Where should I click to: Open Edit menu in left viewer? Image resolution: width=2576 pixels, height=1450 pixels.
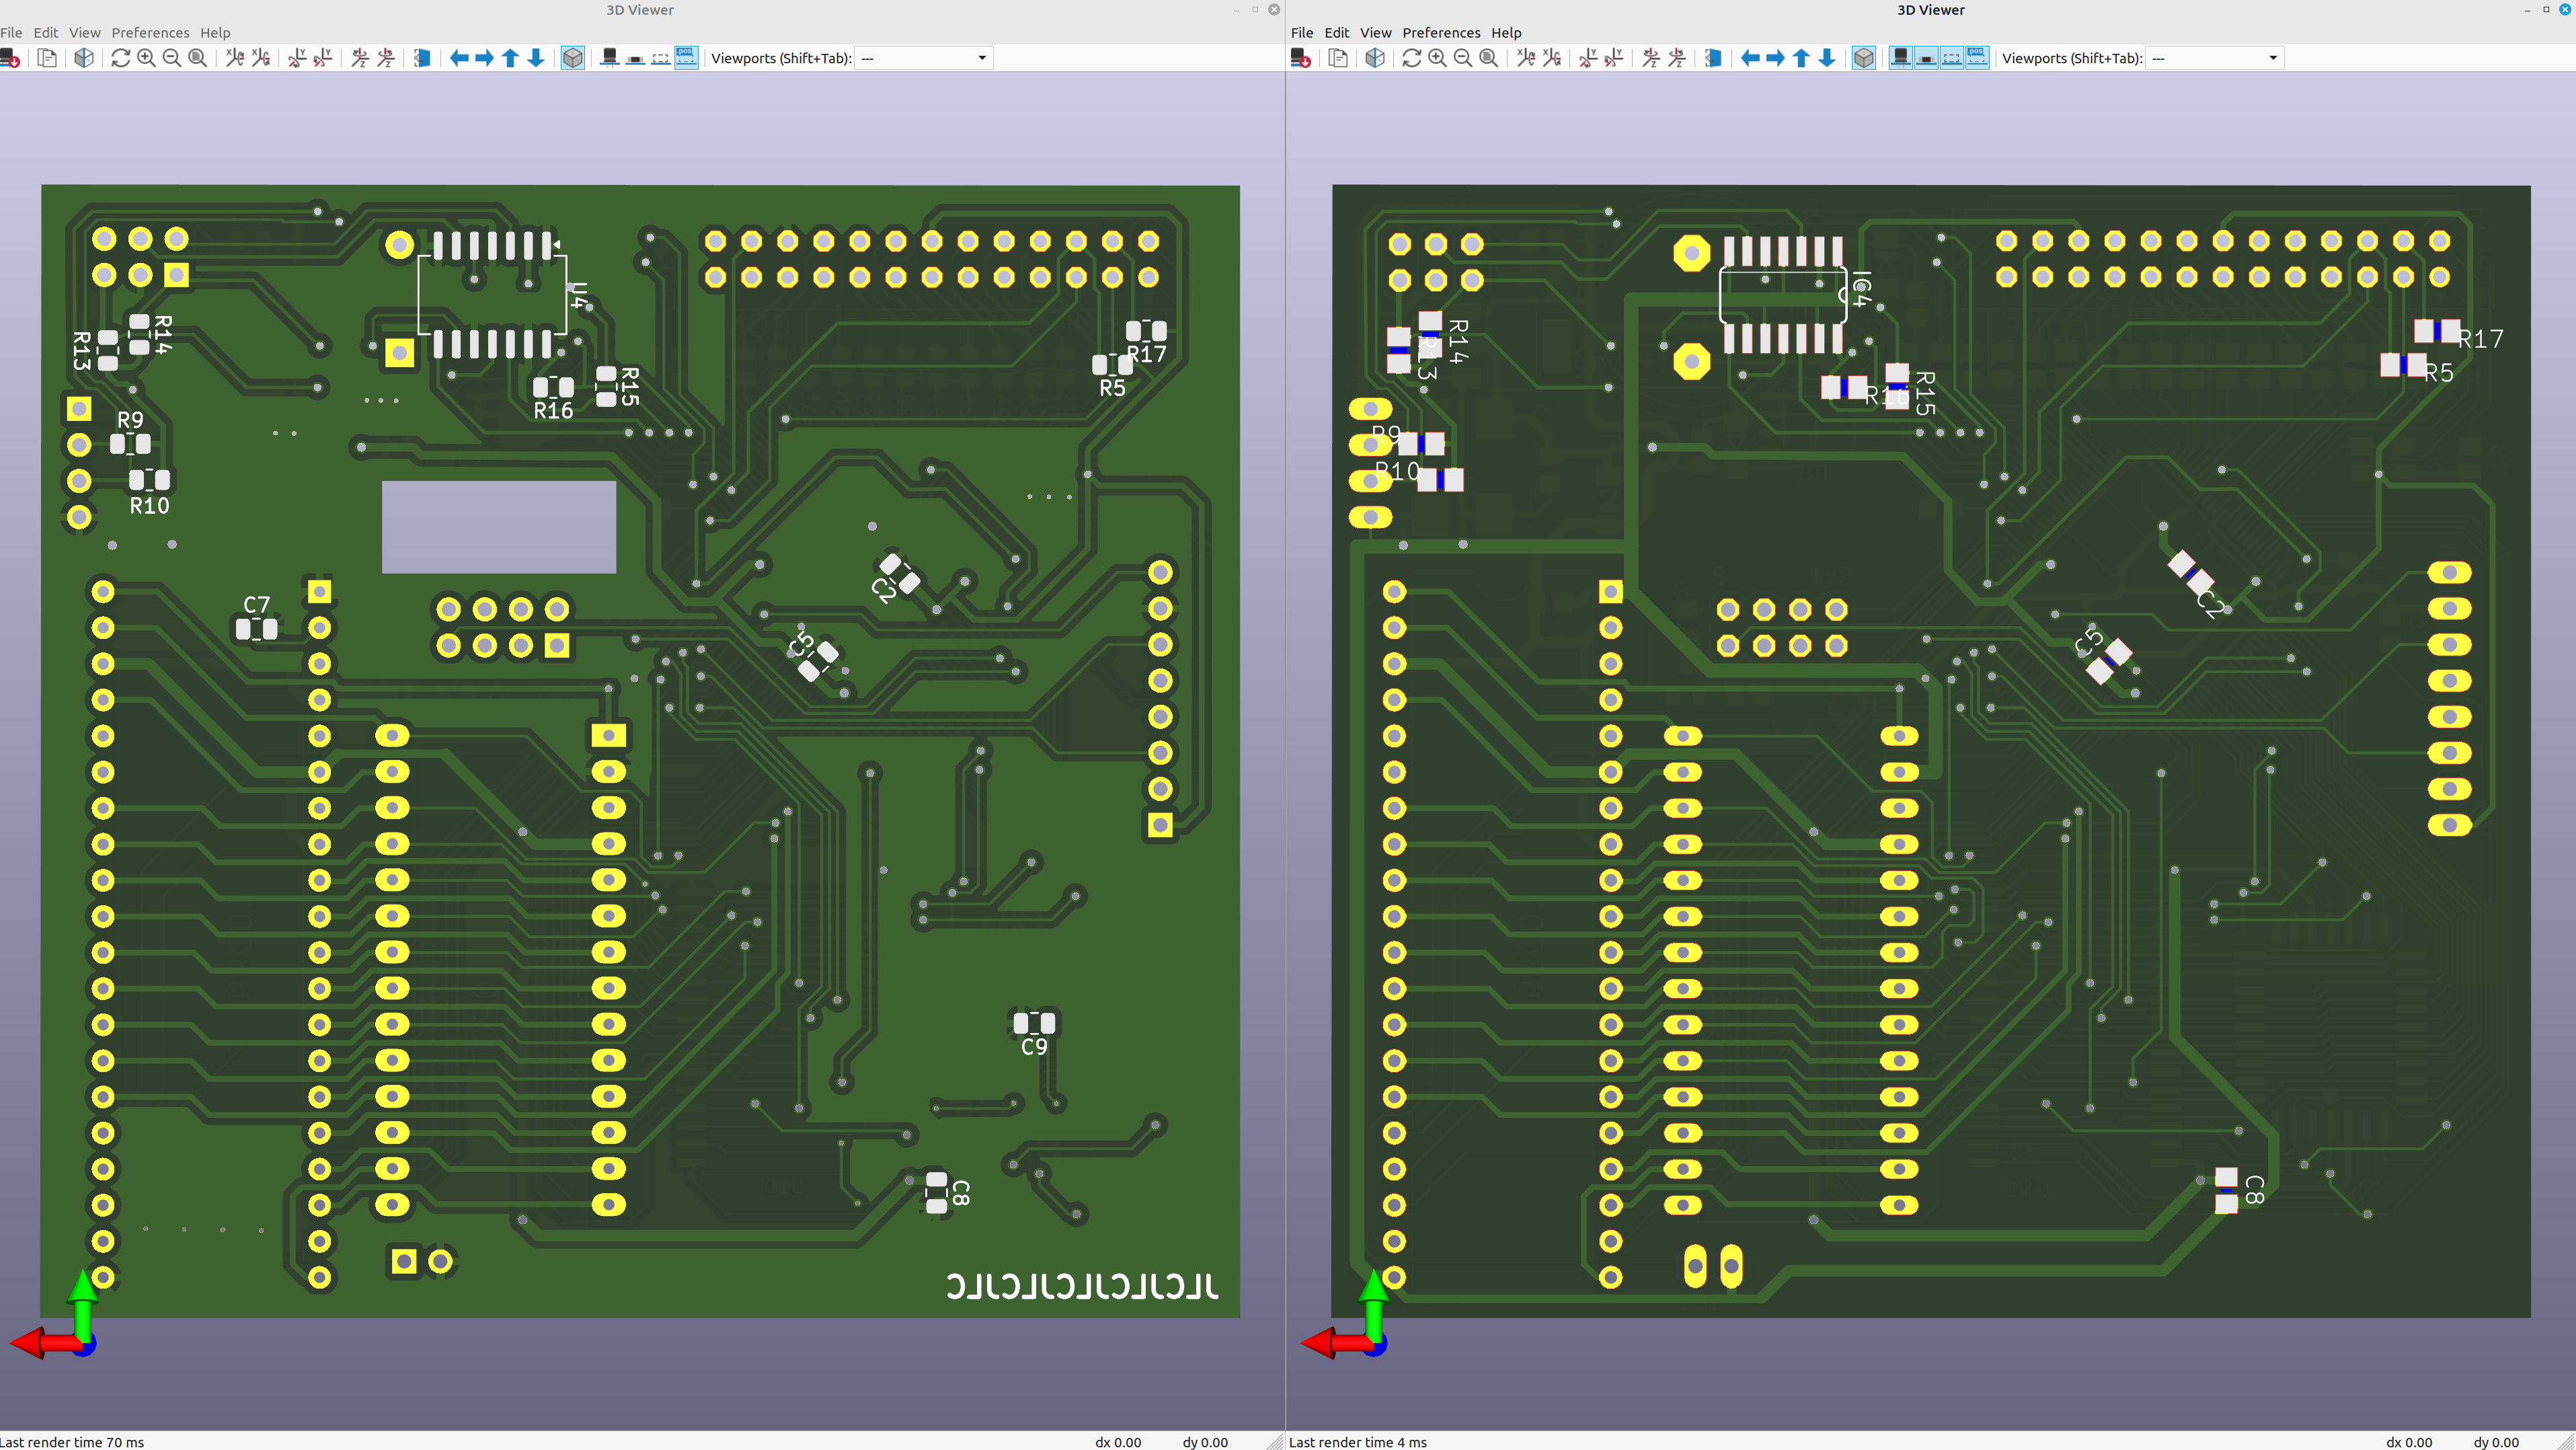pyautogui.click(x=46, y=33)
